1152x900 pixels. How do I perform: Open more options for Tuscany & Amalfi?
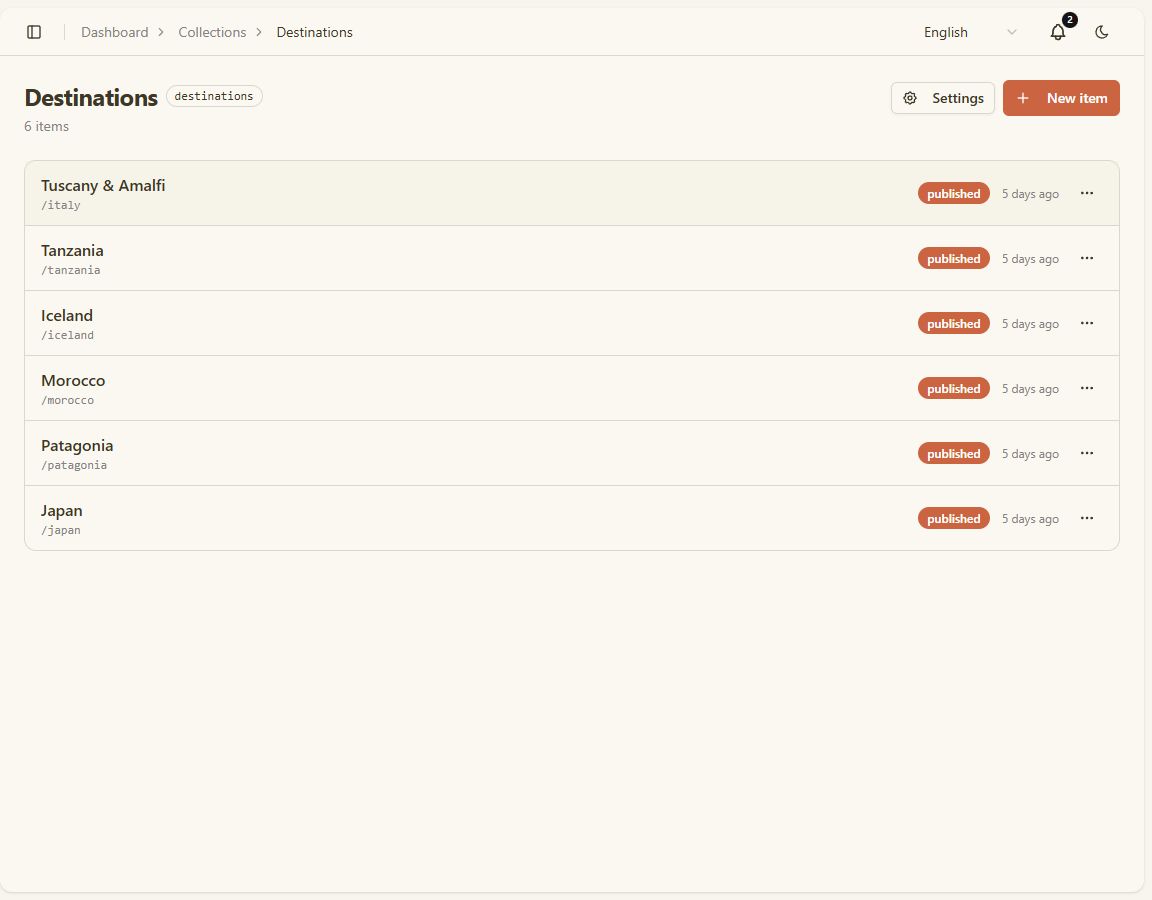1087,193
